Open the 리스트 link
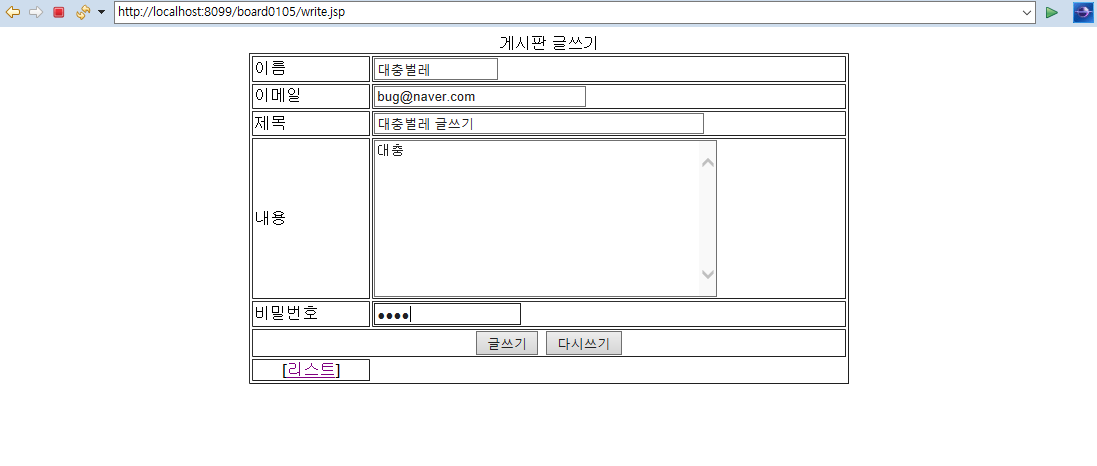1097x466 pixels. (x=311, y=369)
